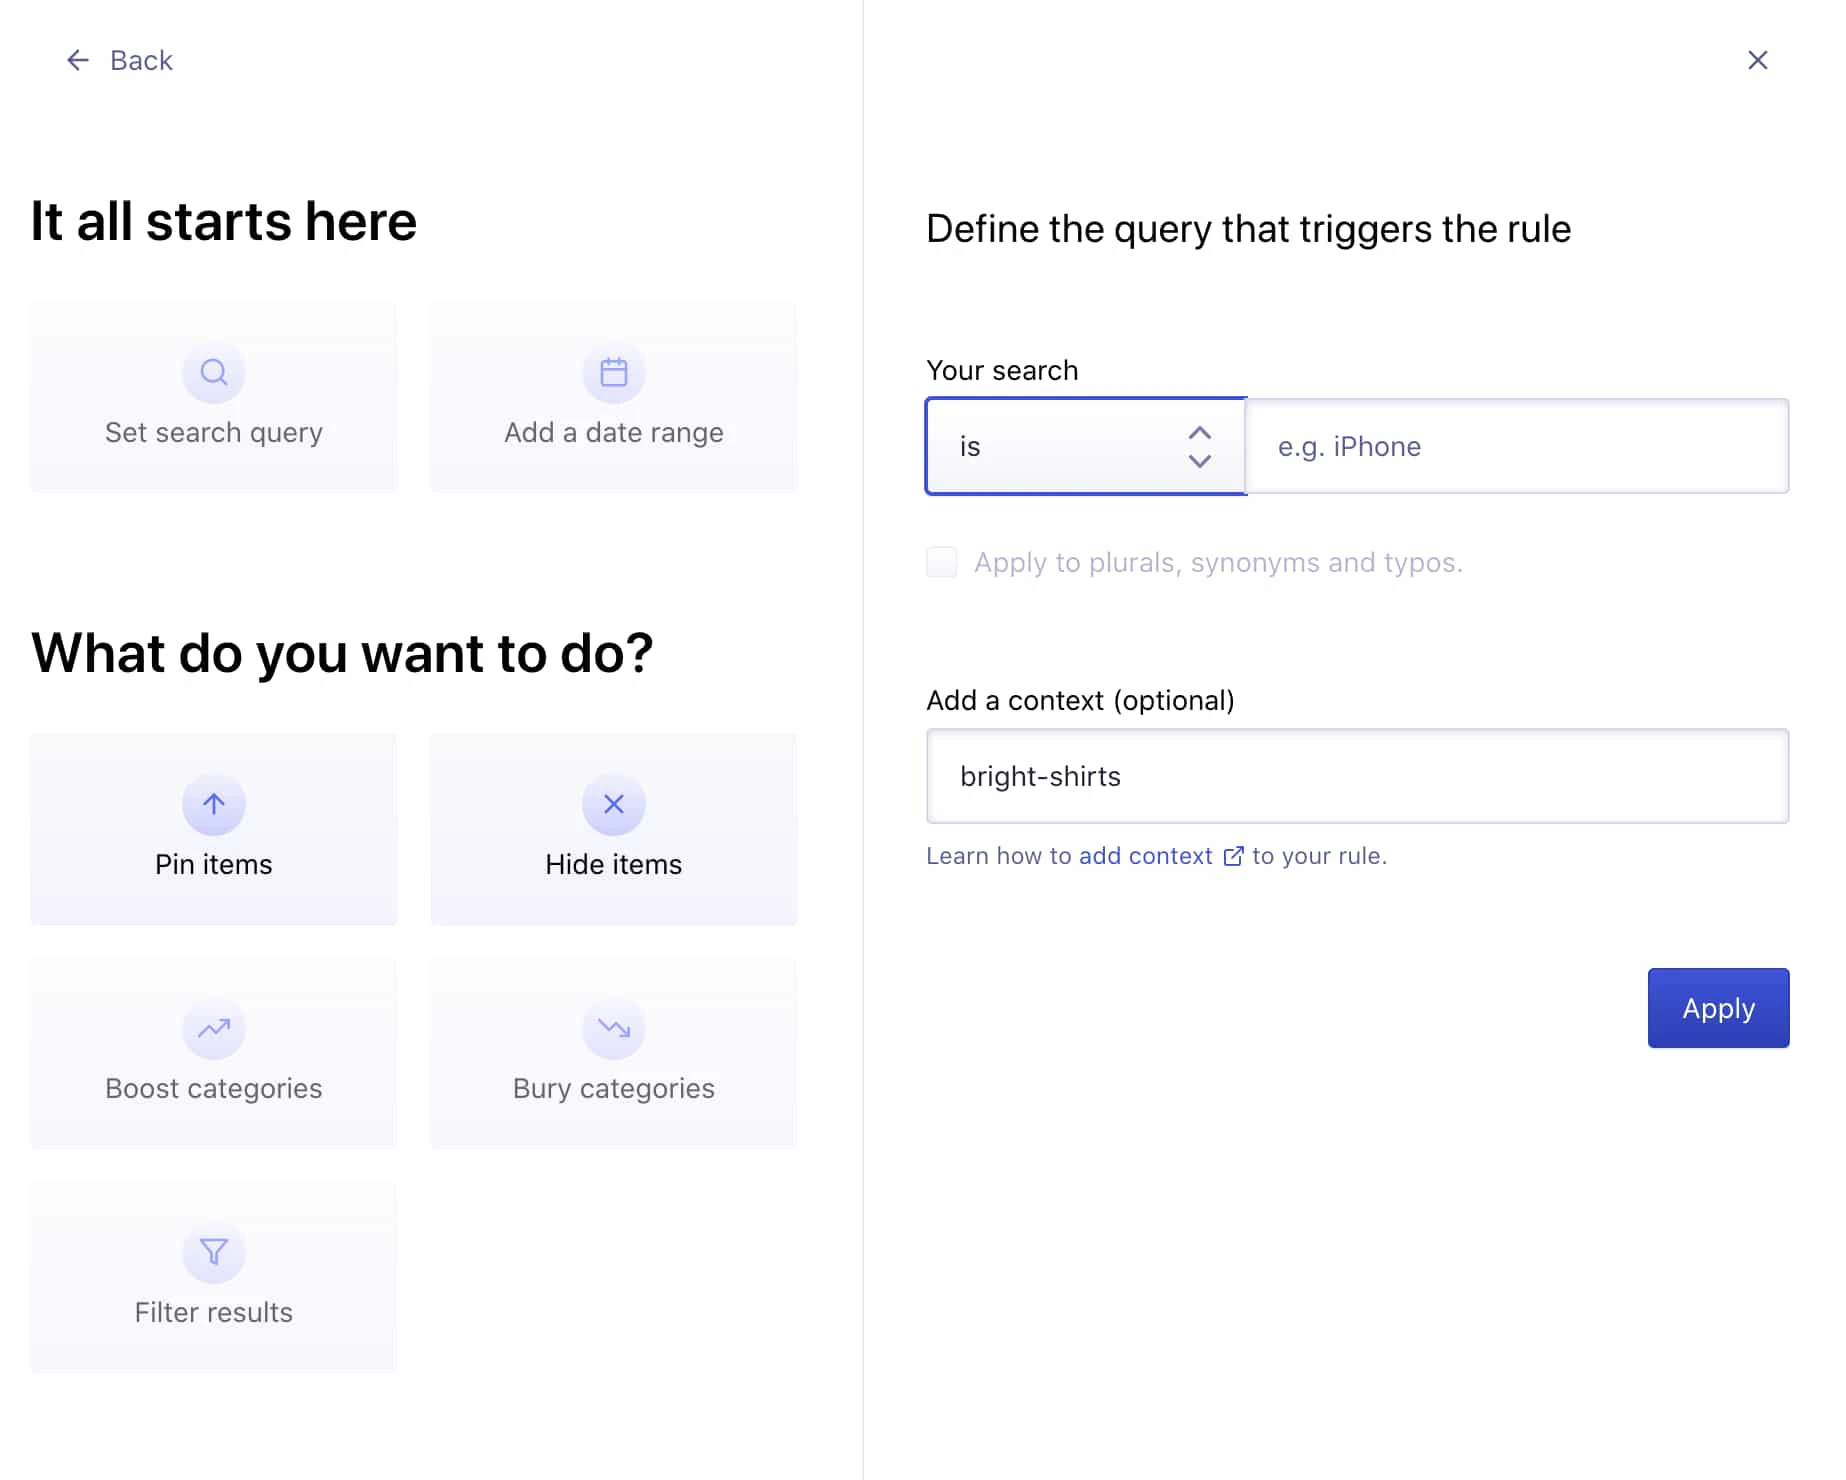Select the Filter results funnel icon
Viewport: 1846px width, 1480px height.
click(x=213, y=1252)
